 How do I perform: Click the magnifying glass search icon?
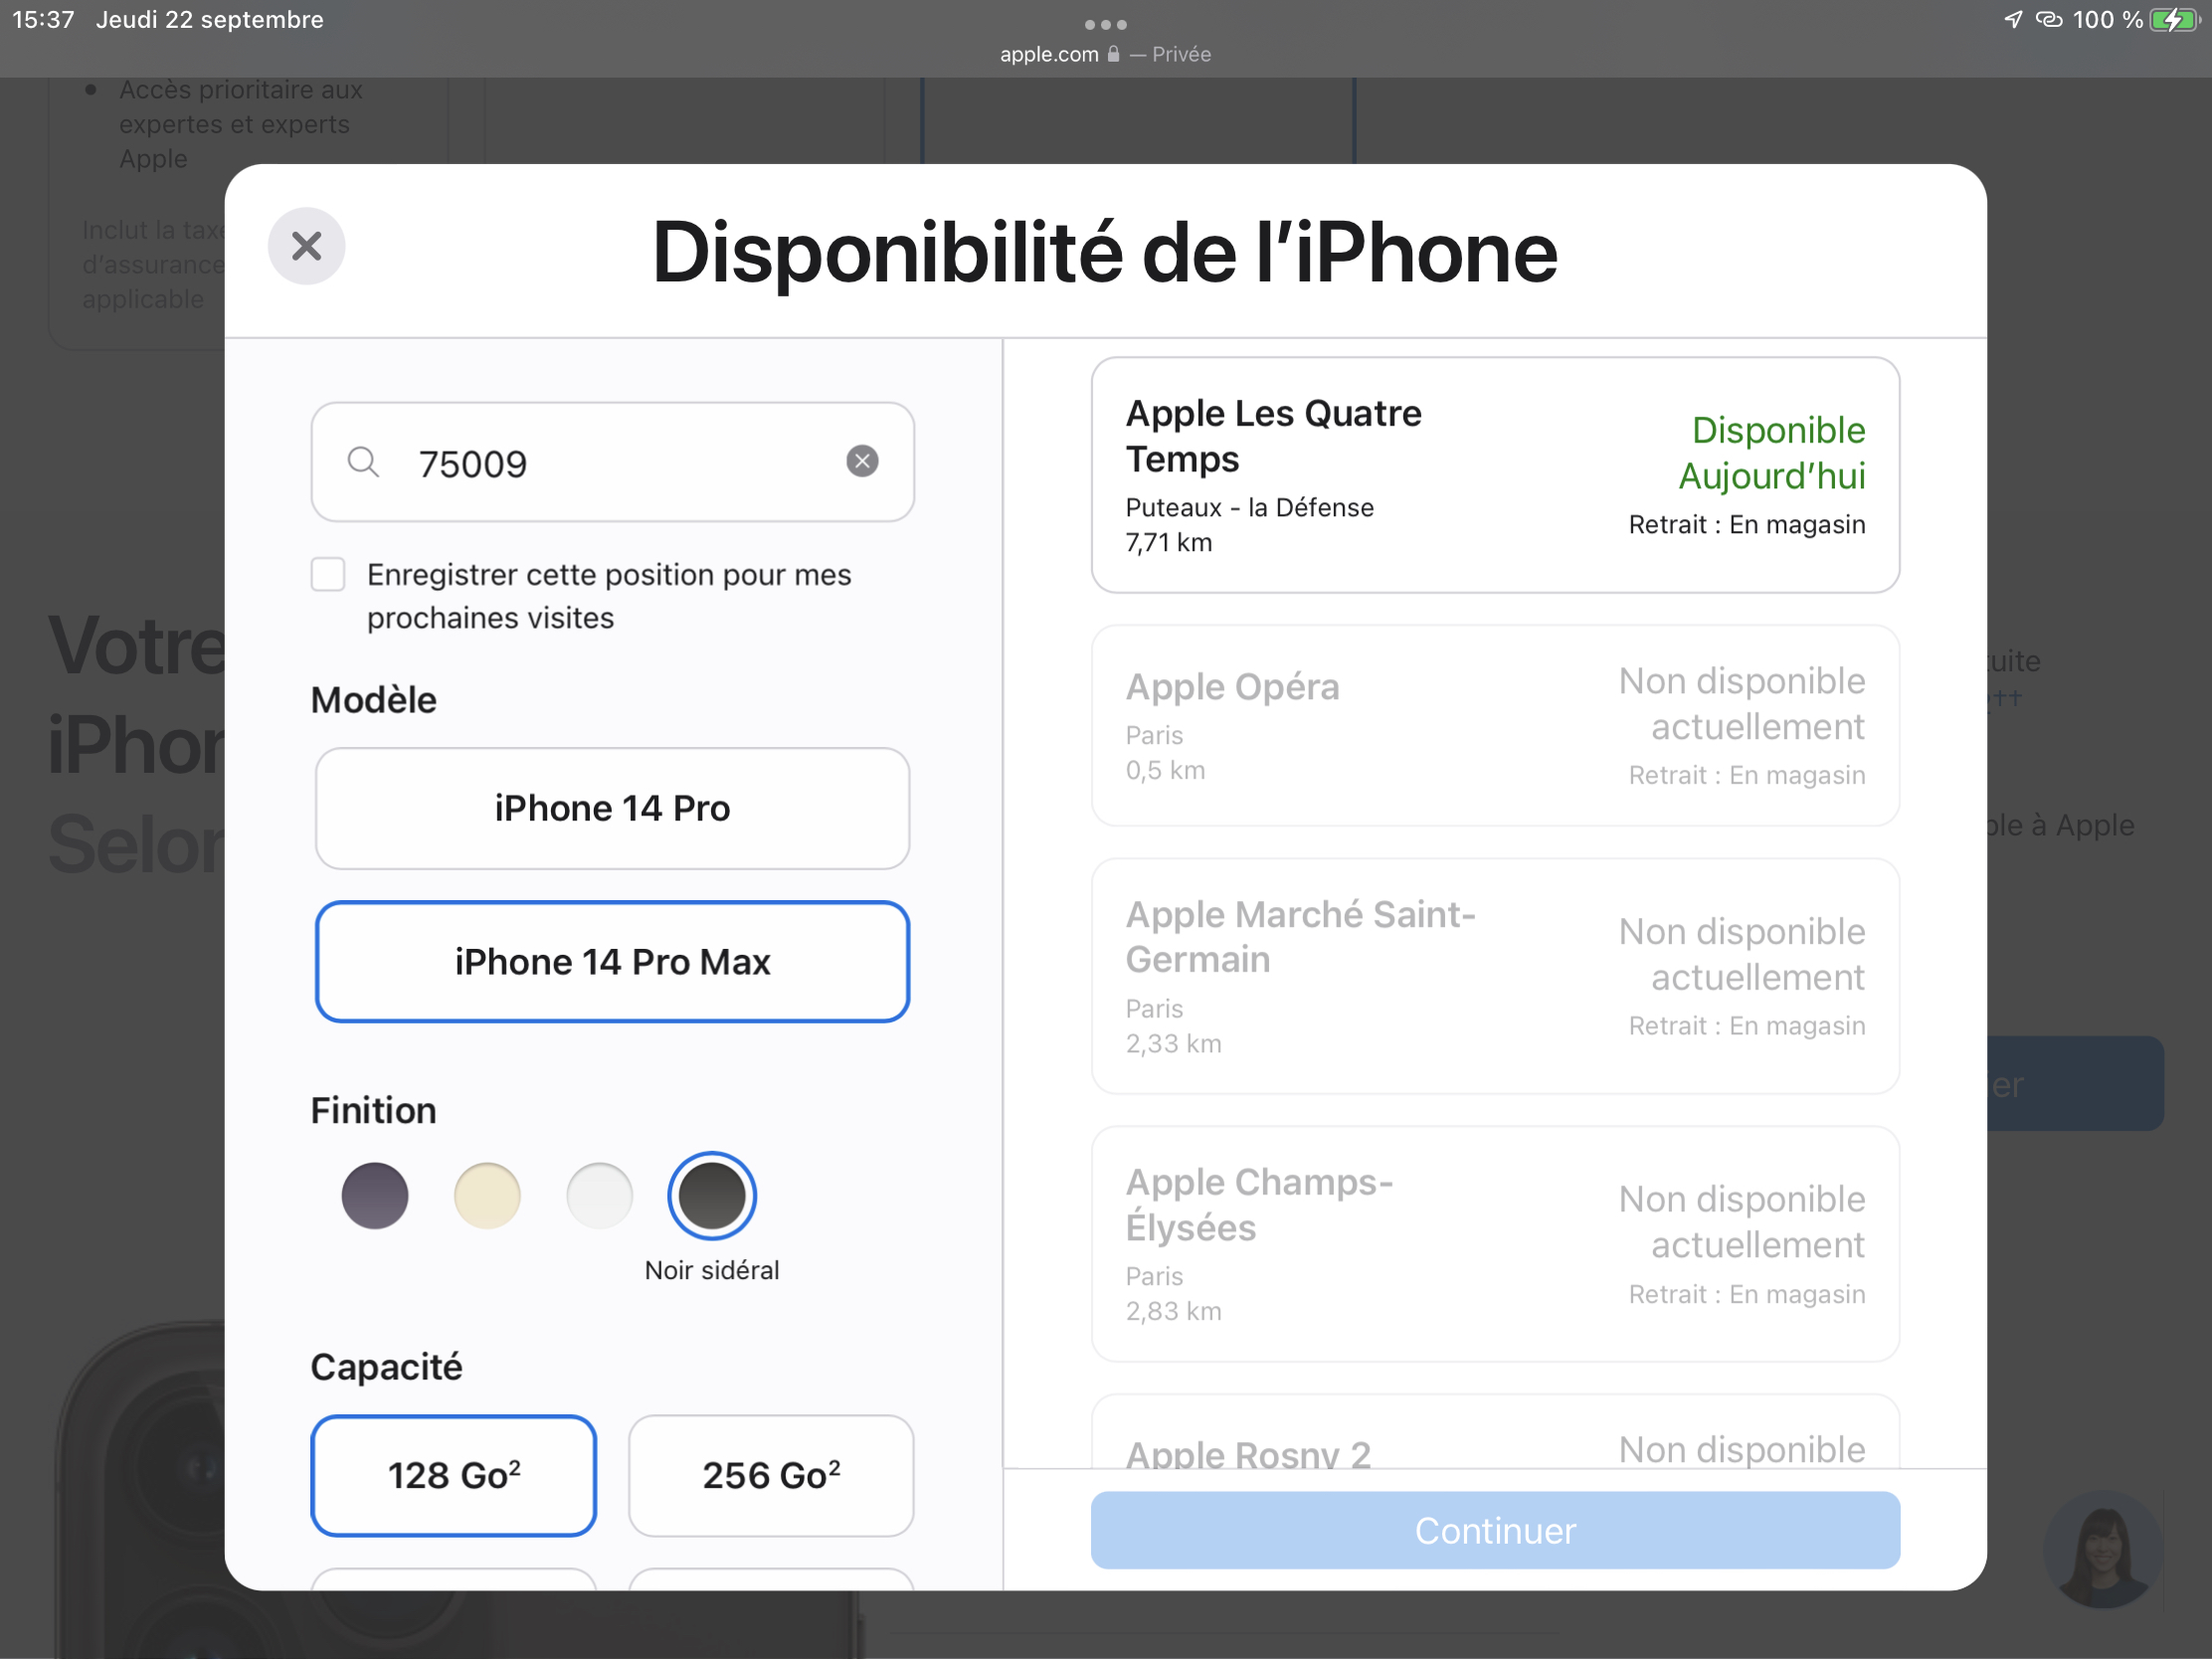(x=363, y=462)
